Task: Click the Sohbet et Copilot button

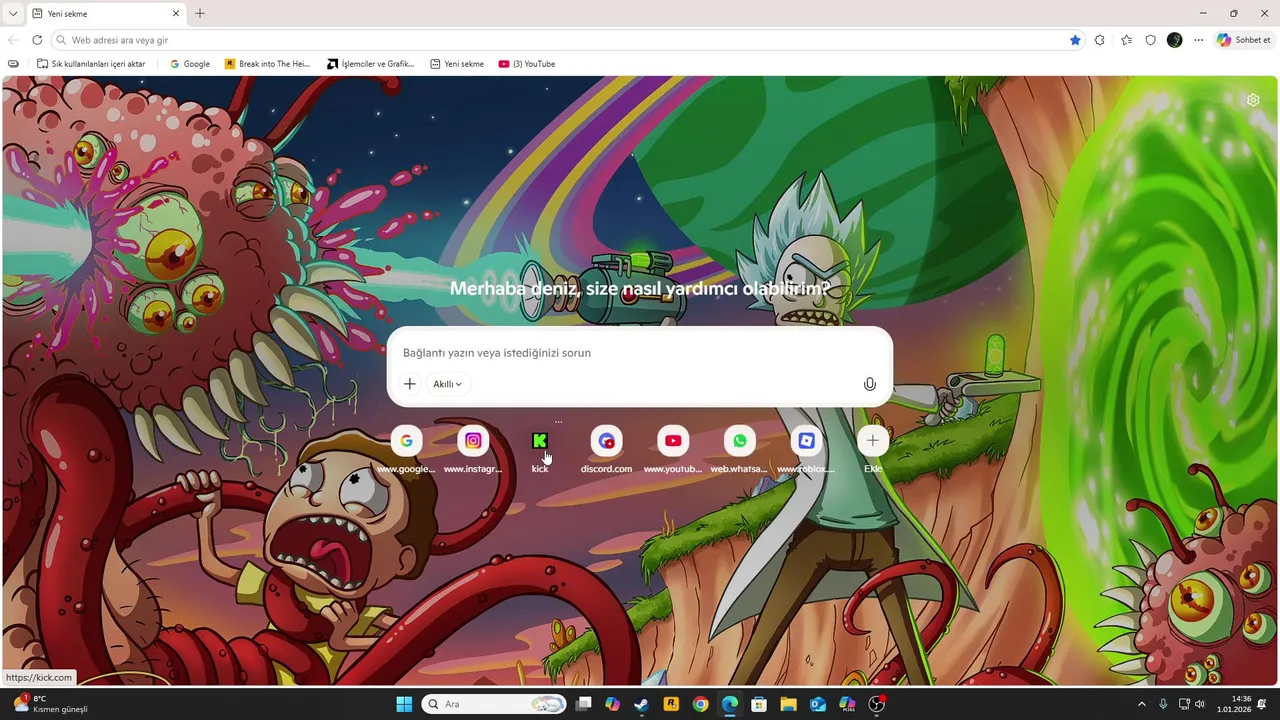Action: coord(1244,40)
